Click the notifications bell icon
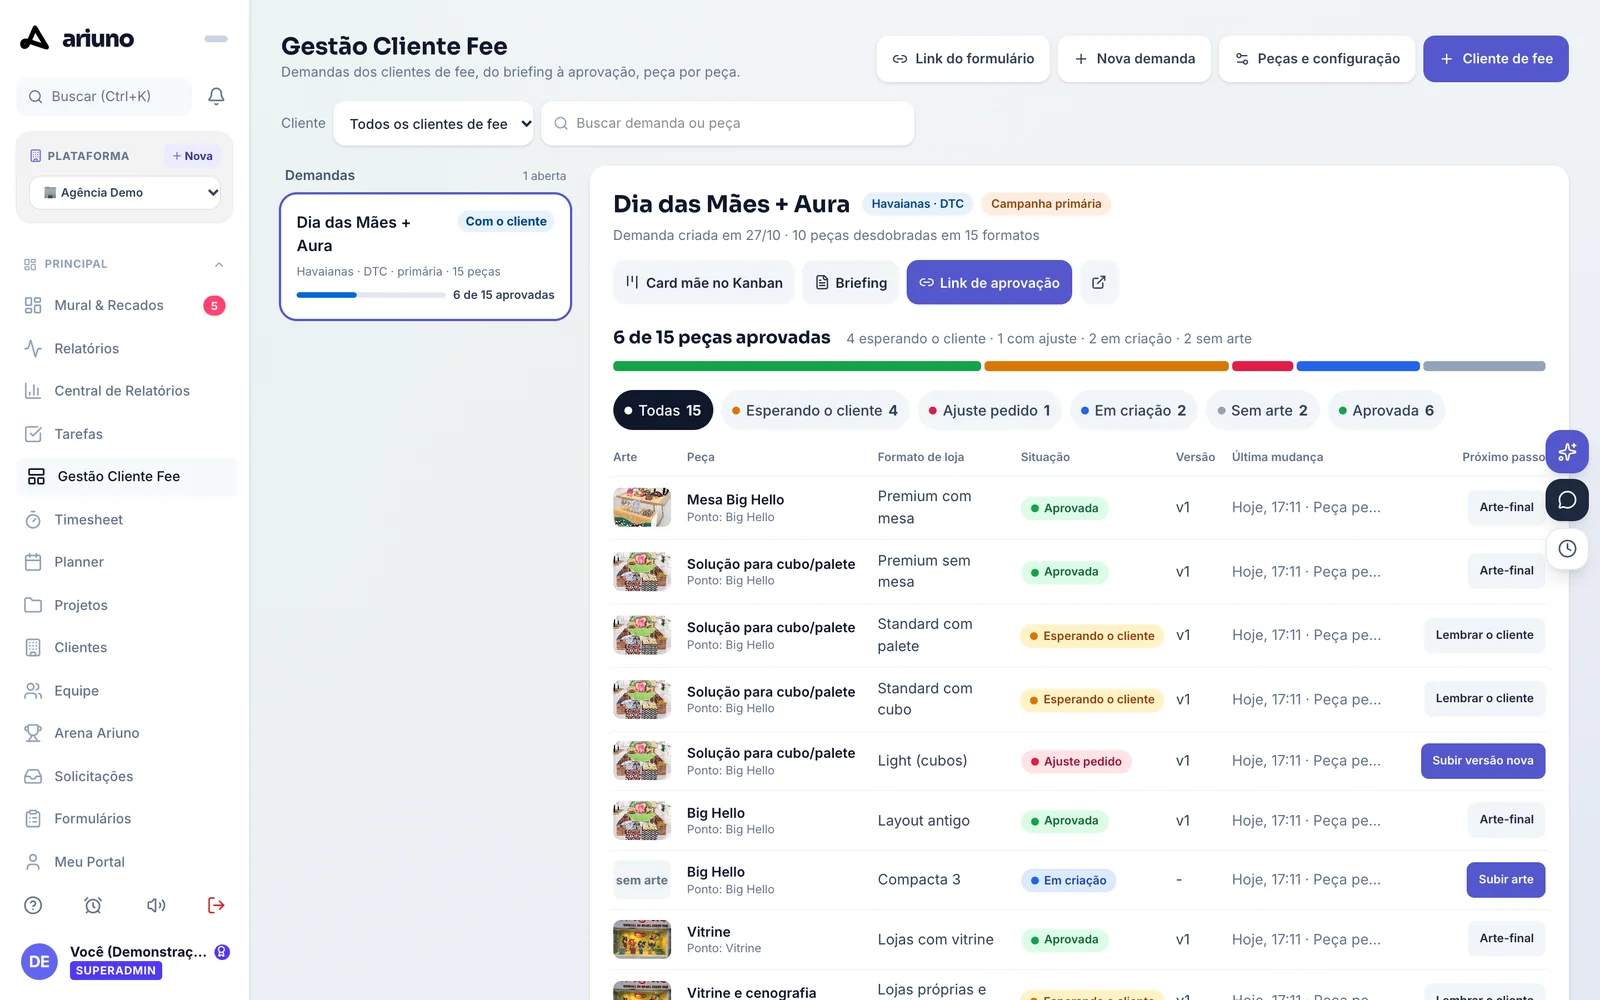 click(216, 96)
